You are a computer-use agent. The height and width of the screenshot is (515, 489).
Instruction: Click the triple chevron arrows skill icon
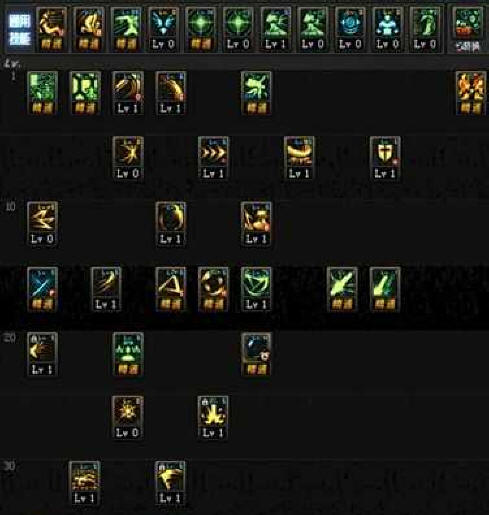pos(213,159)
